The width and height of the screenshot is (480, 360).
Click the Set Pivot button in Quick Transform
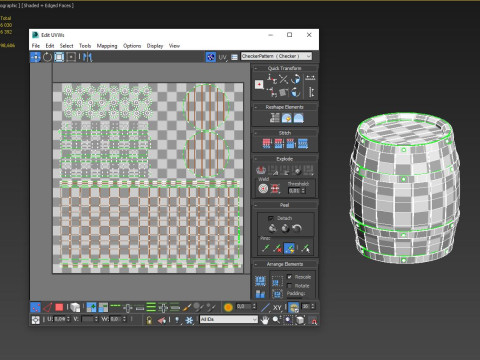click(259, 85)
